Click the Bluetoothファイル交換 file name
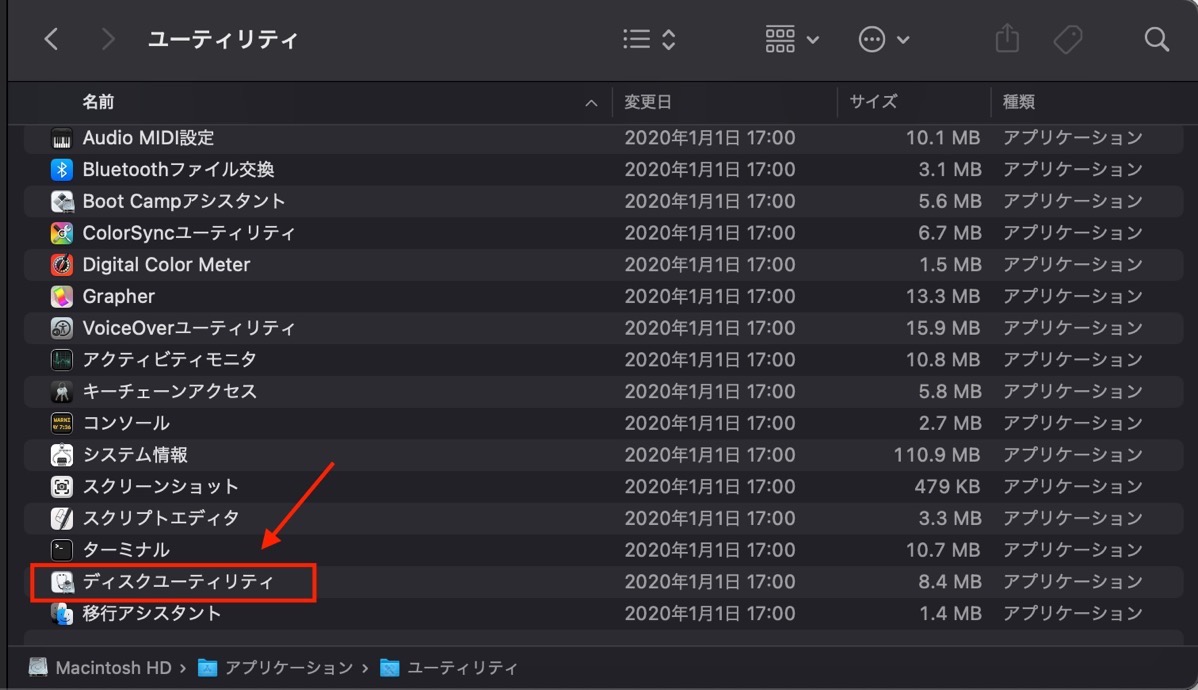 (178, 169)
